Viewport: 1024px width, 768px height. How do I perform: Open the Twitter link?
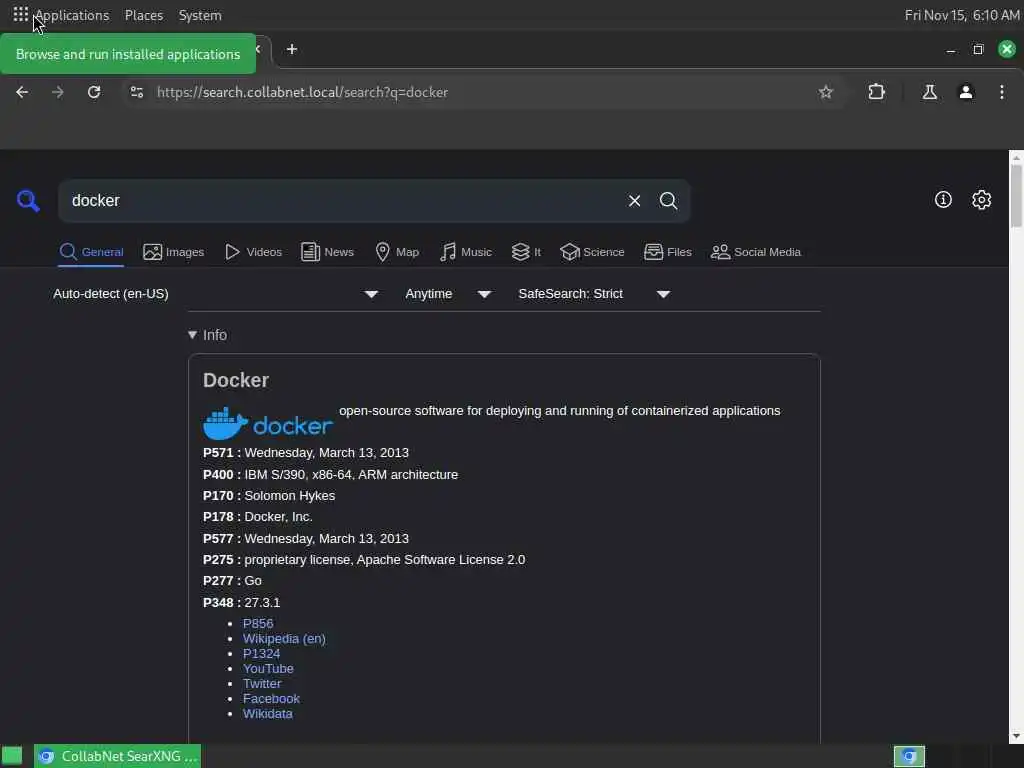262,684
